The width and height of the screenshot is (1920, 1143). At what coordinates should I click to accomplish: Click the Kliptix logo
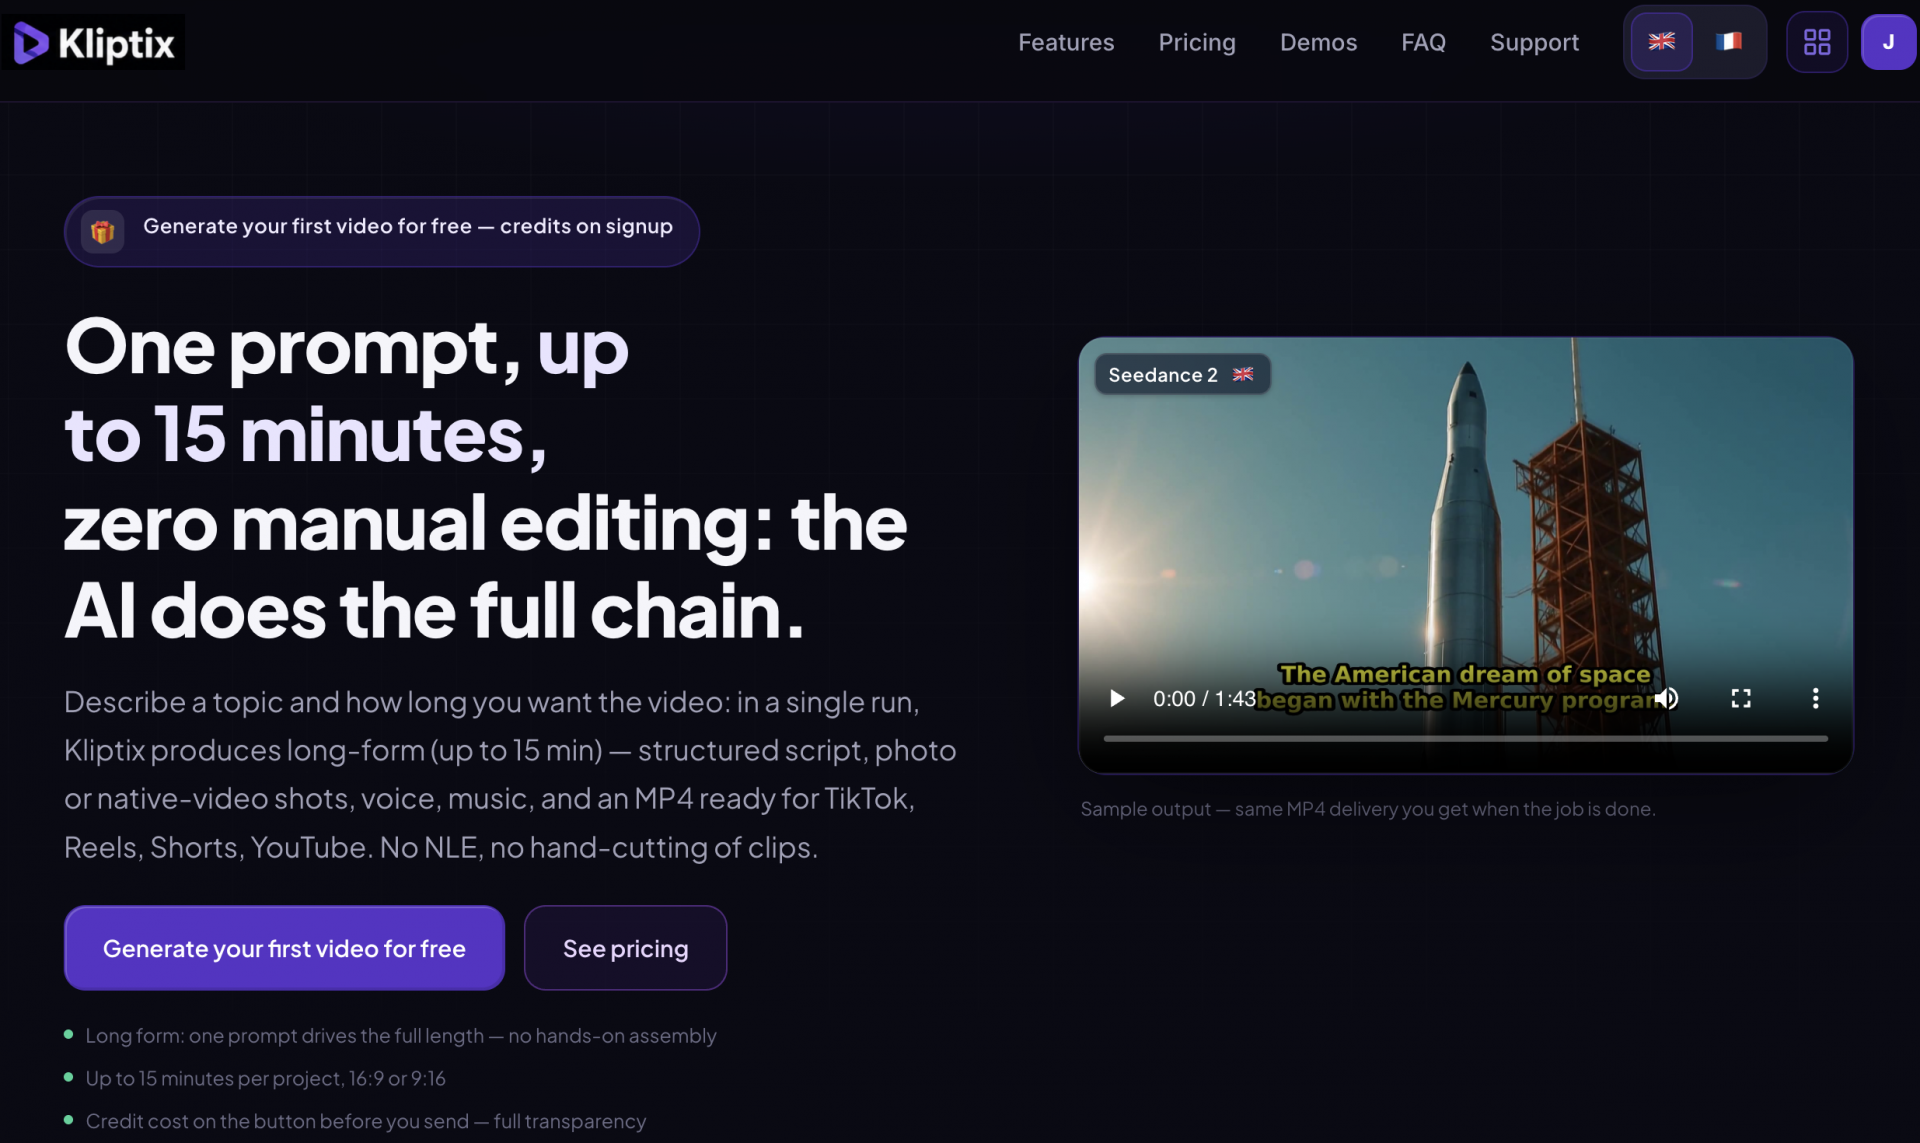click(94, 42)
